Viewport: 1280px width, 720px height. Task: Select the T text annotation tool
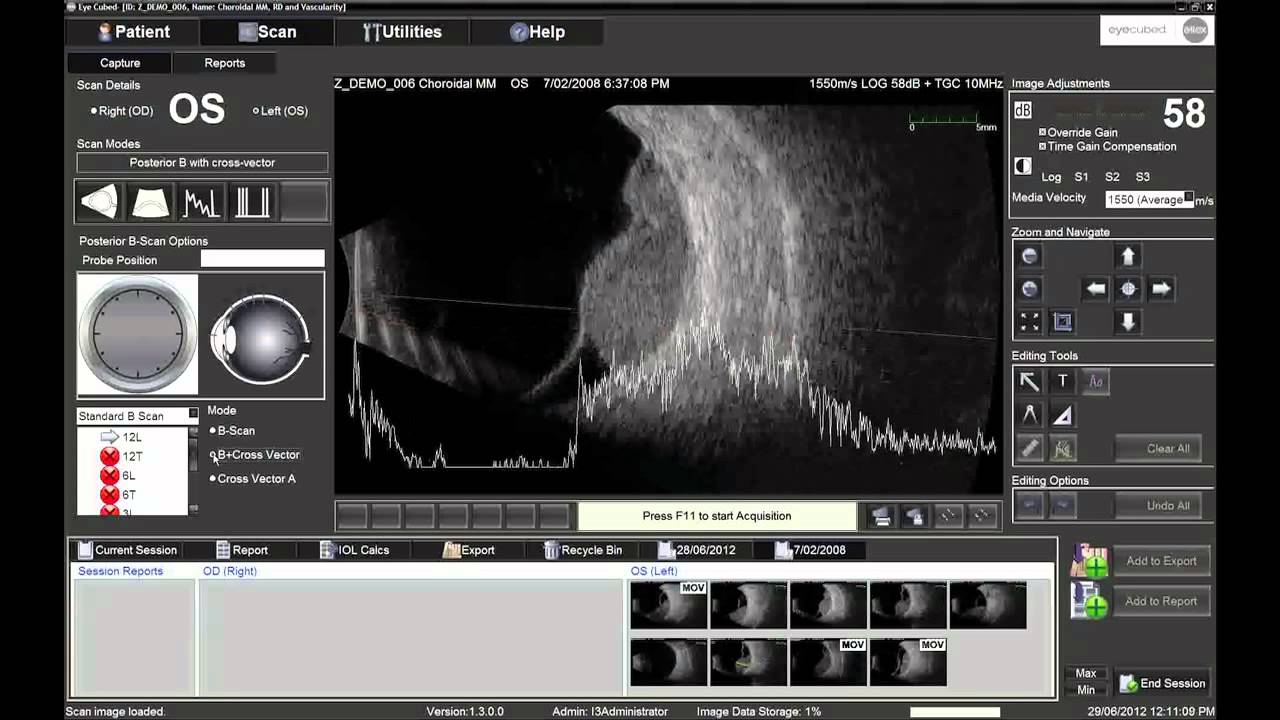1062,381
